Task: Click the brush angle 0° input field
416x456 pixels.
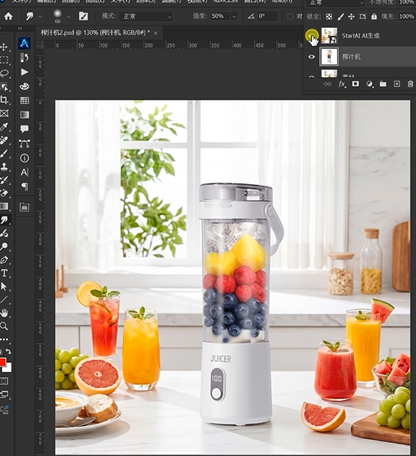Action: 267,16
